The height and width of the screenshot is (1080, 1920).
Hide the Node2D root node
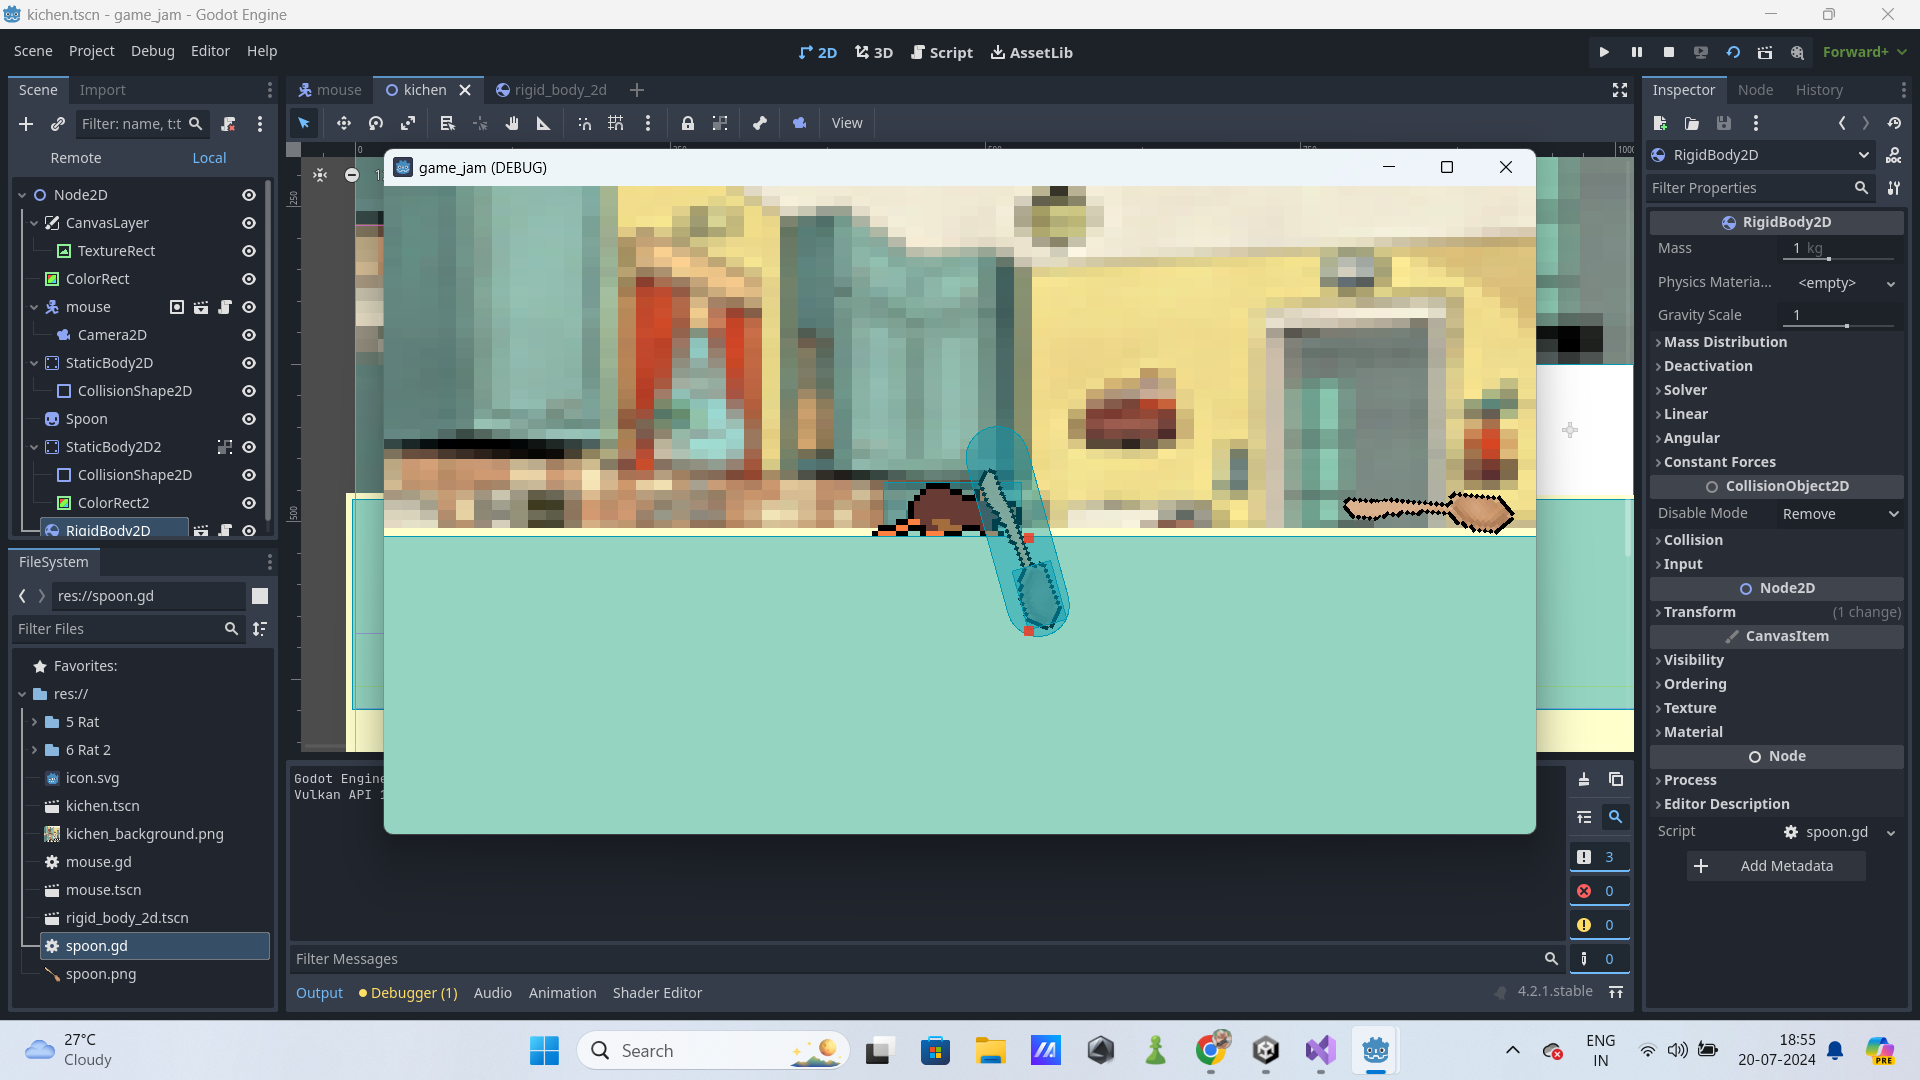coord(249,195)
